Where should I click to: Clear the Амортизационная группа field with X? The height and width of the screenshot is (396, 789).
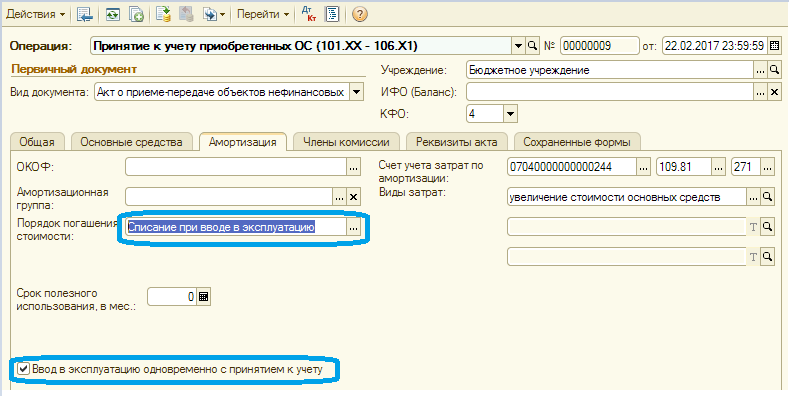(x=354, y=197)
